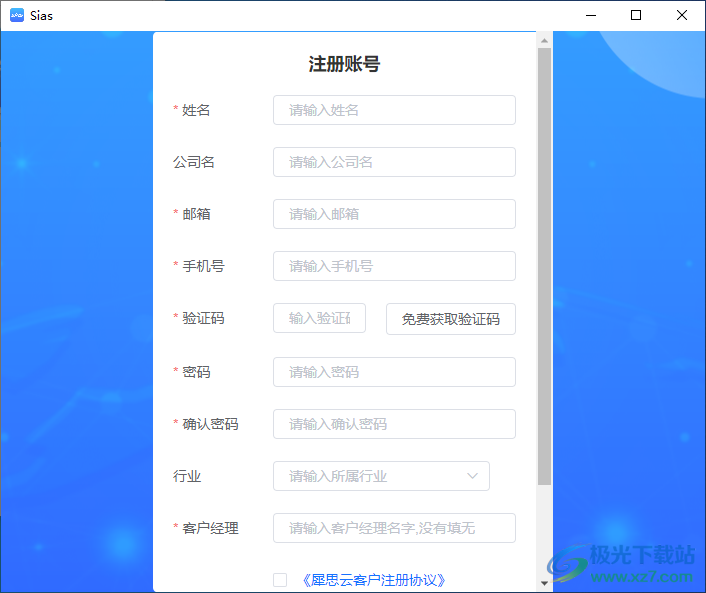
Task: Open the 请输入所属行业 industry dropdown
Action: click(x=381, y=476)
